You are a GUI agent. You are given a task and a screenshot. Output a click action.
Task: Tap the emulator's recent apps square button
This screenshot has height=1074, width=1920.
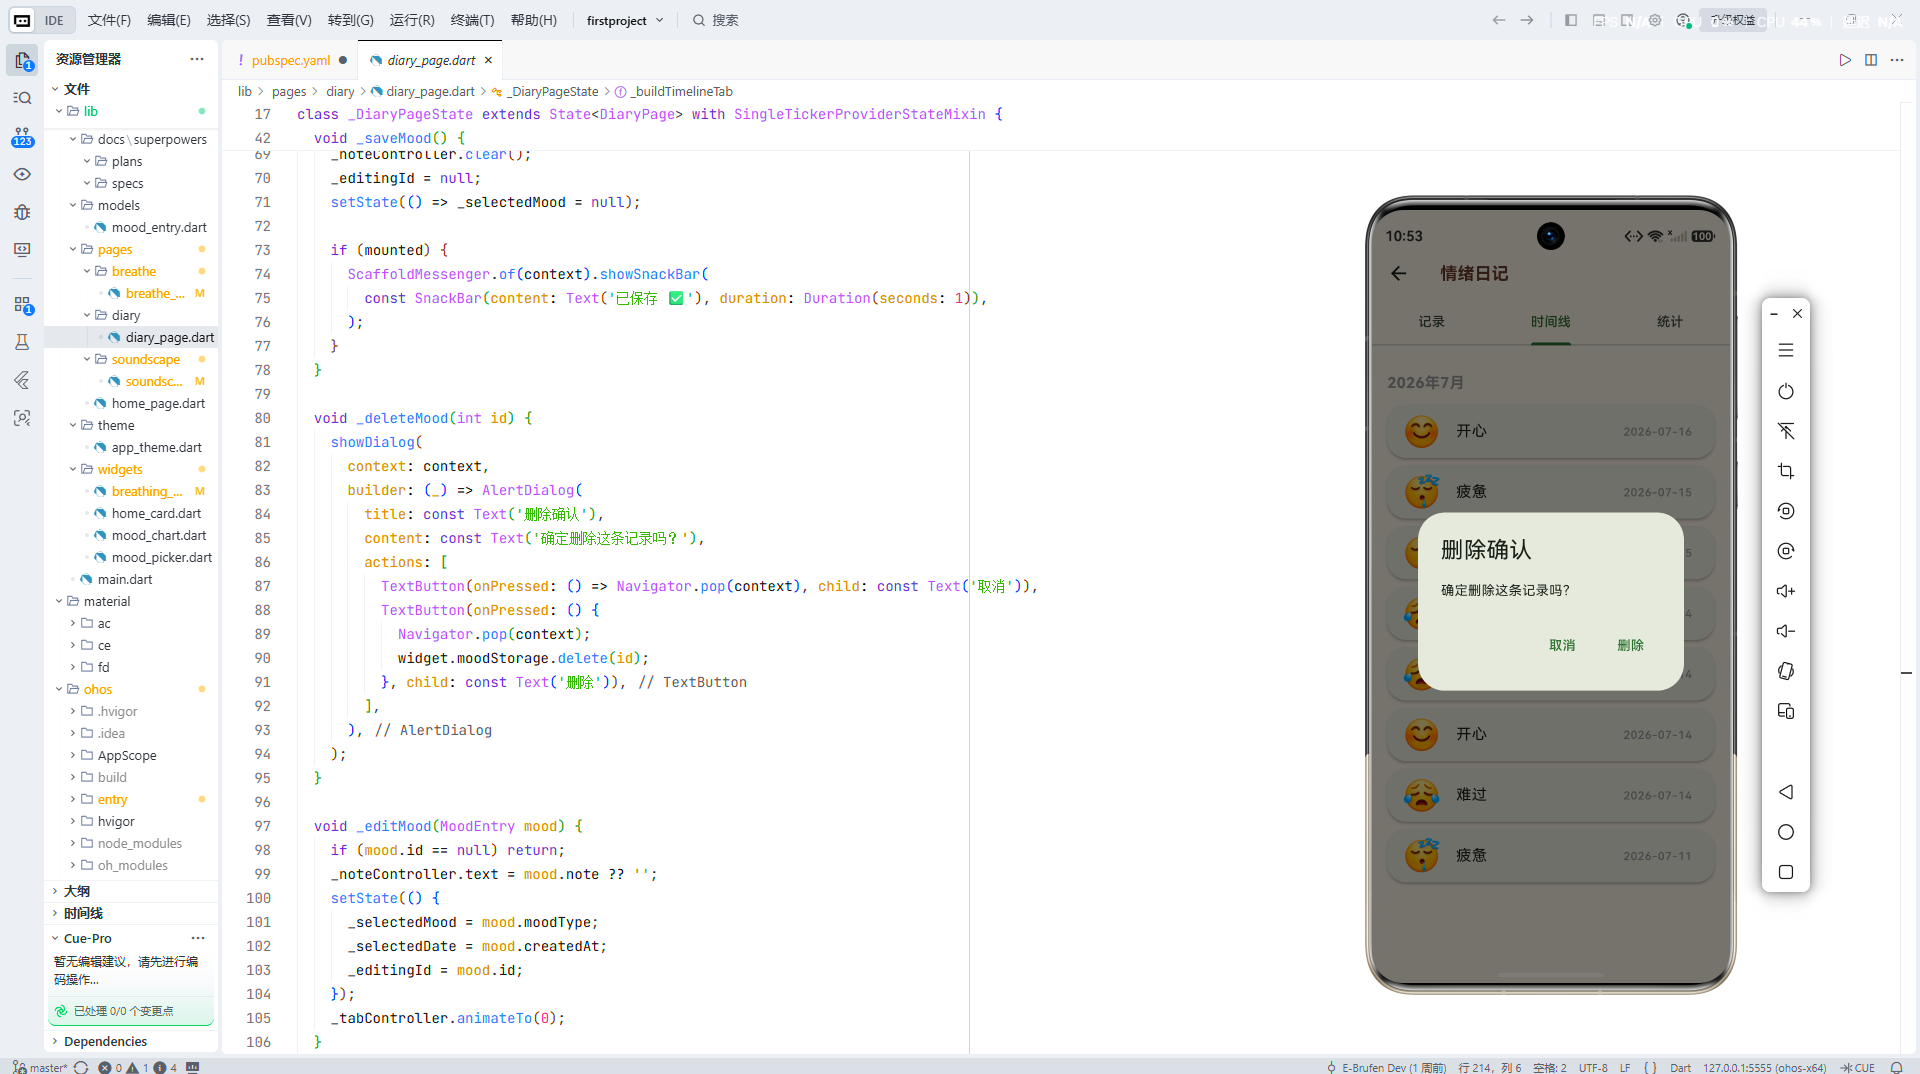(1786, 872)
